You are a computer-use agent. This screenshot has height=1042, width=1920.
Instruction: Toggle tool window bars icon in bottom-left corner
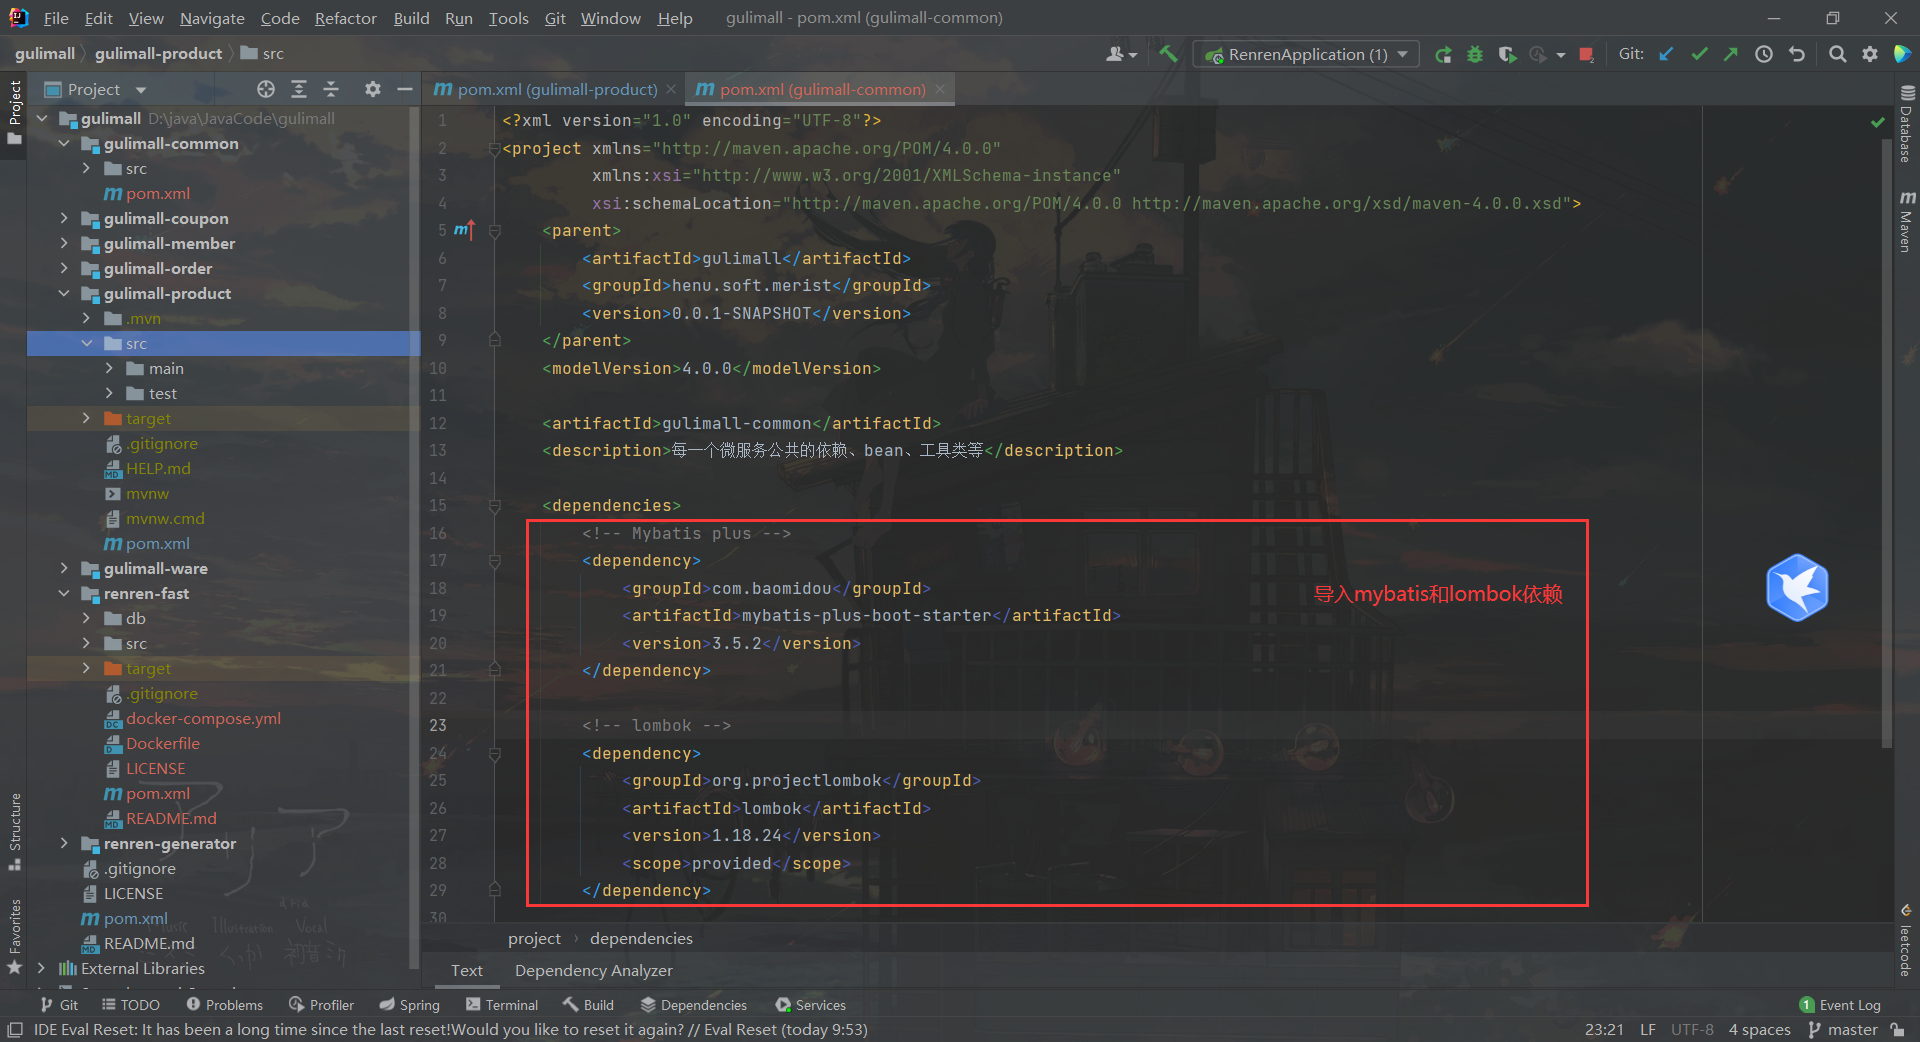(14, 1029)
